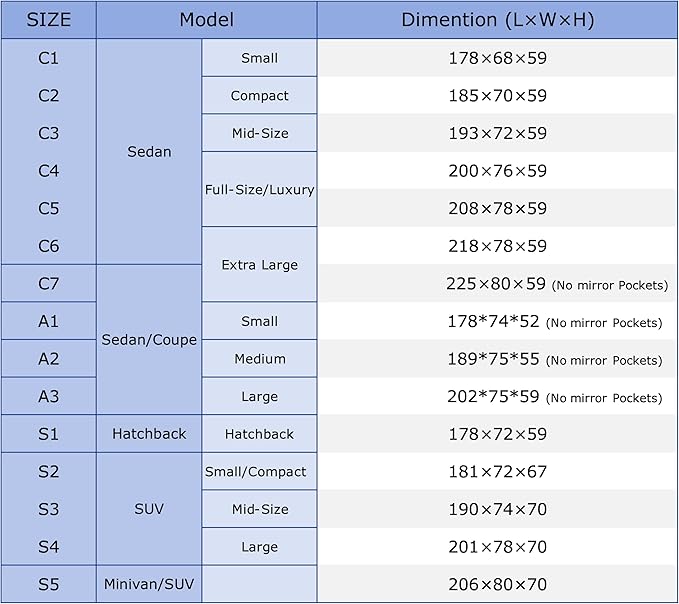Select size C1 cell
The image size is (679, 604).
click(x=48, y=58)
